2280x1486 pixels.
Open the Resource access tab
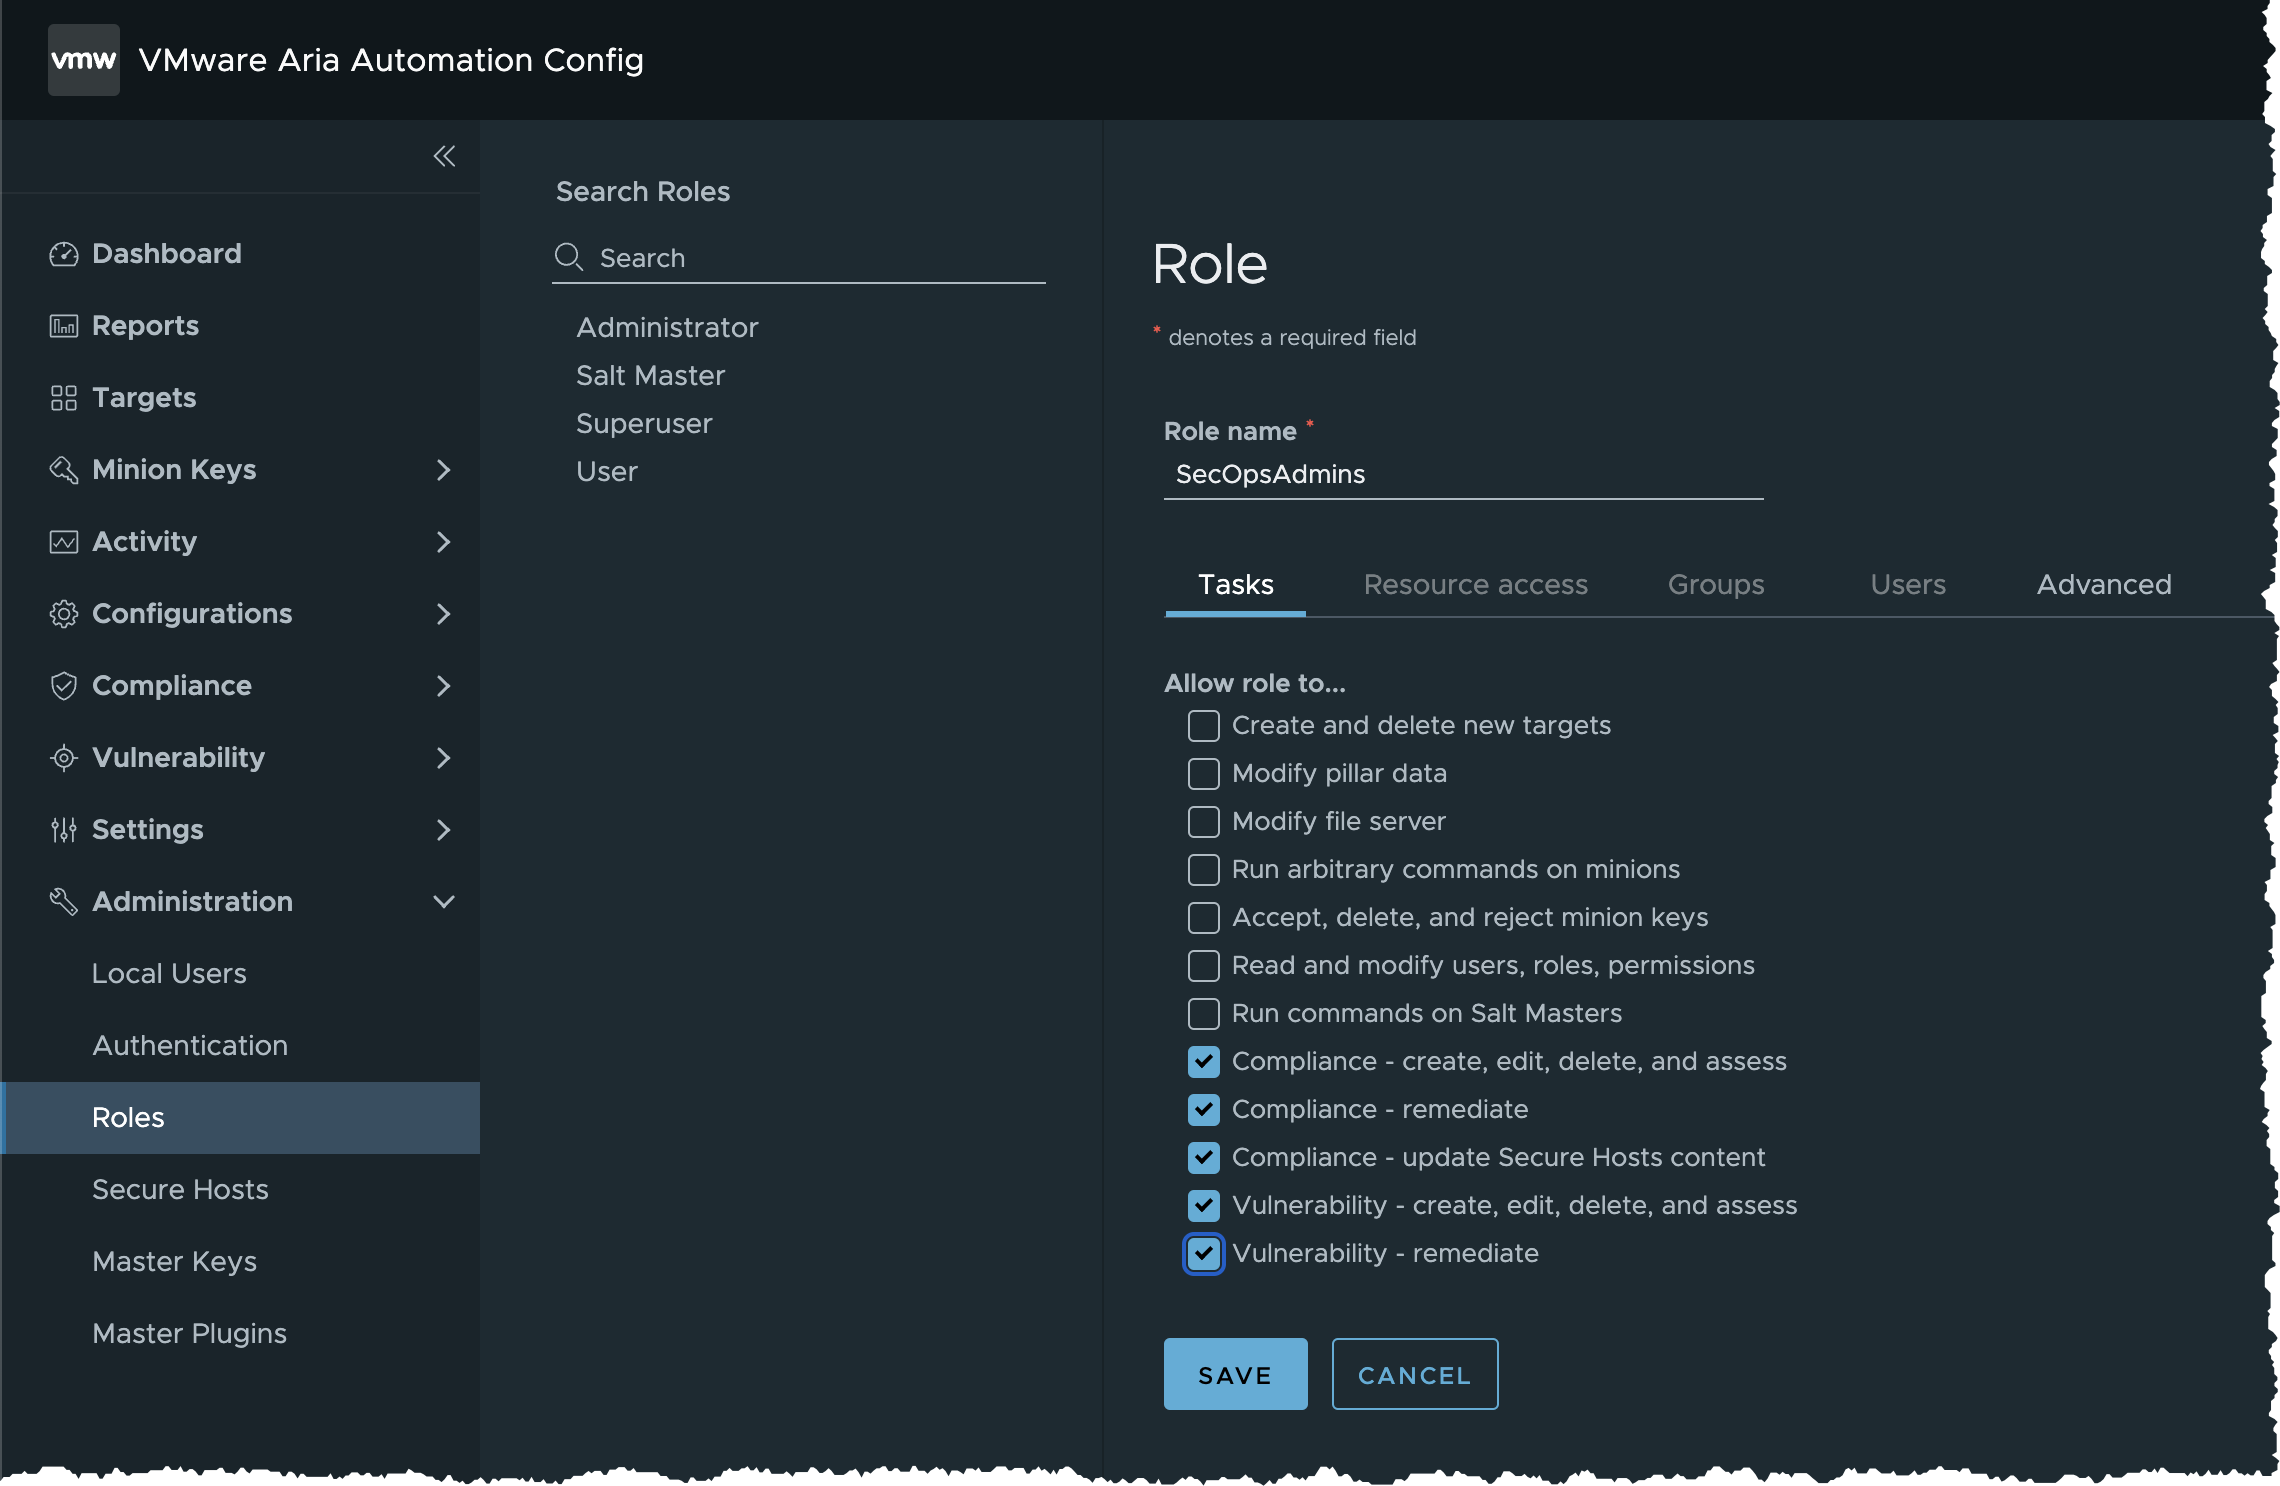click(1476, 585)
